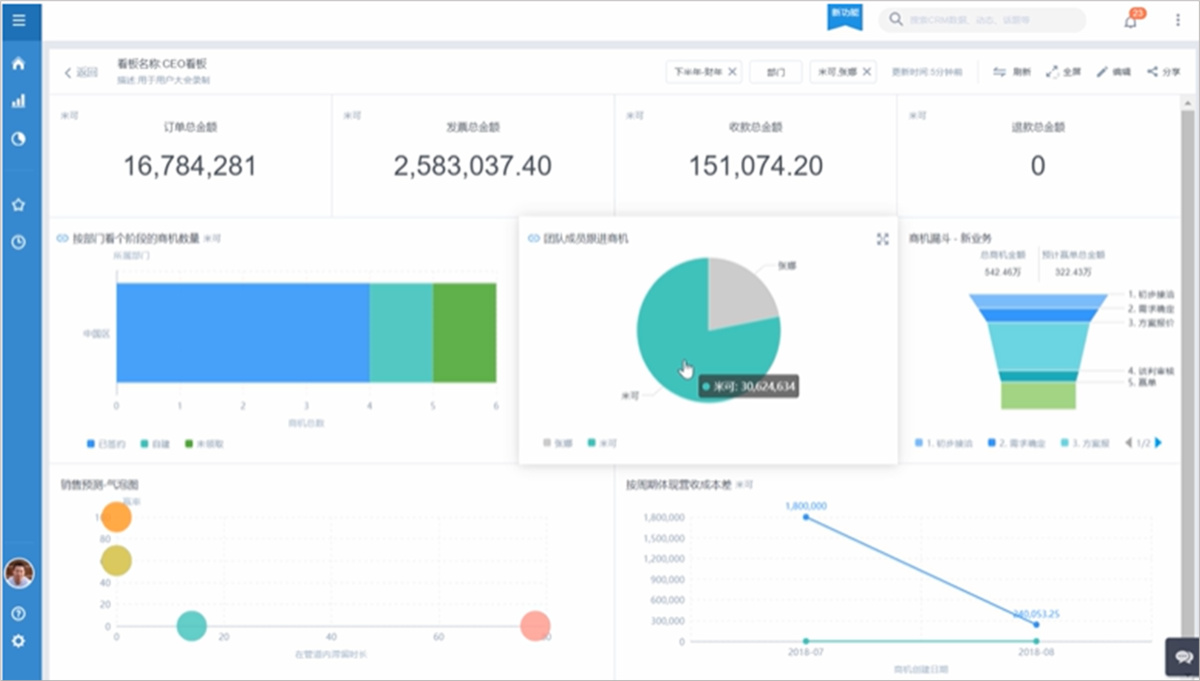Go to next funnel legend page arrow

click(1159, 442)
